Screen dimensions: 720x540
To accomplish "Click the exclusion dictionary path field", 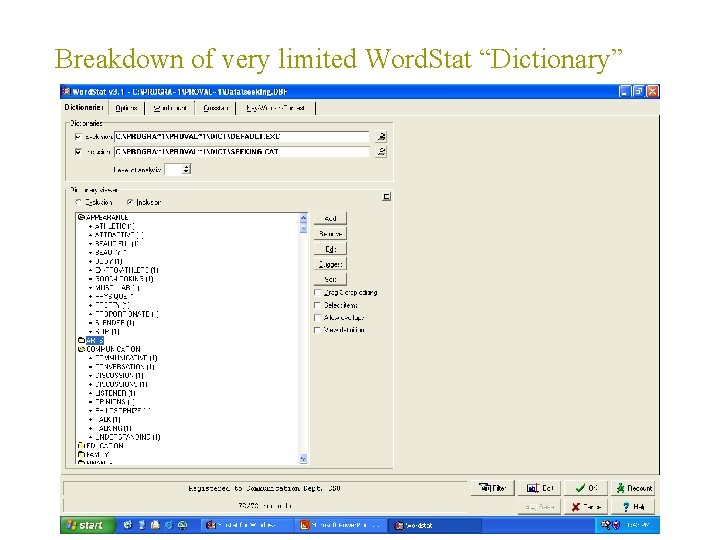I will (x=242, y=136).
